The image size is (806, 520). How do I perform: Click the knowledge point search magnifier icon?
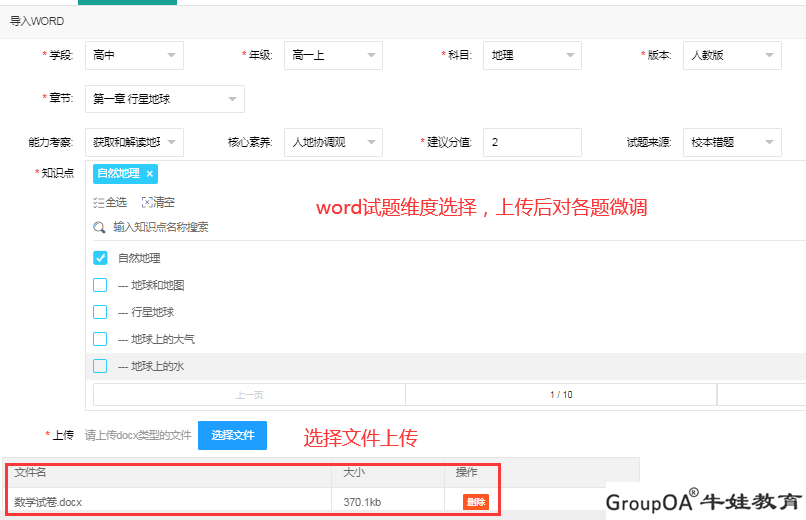coord(100,227)
